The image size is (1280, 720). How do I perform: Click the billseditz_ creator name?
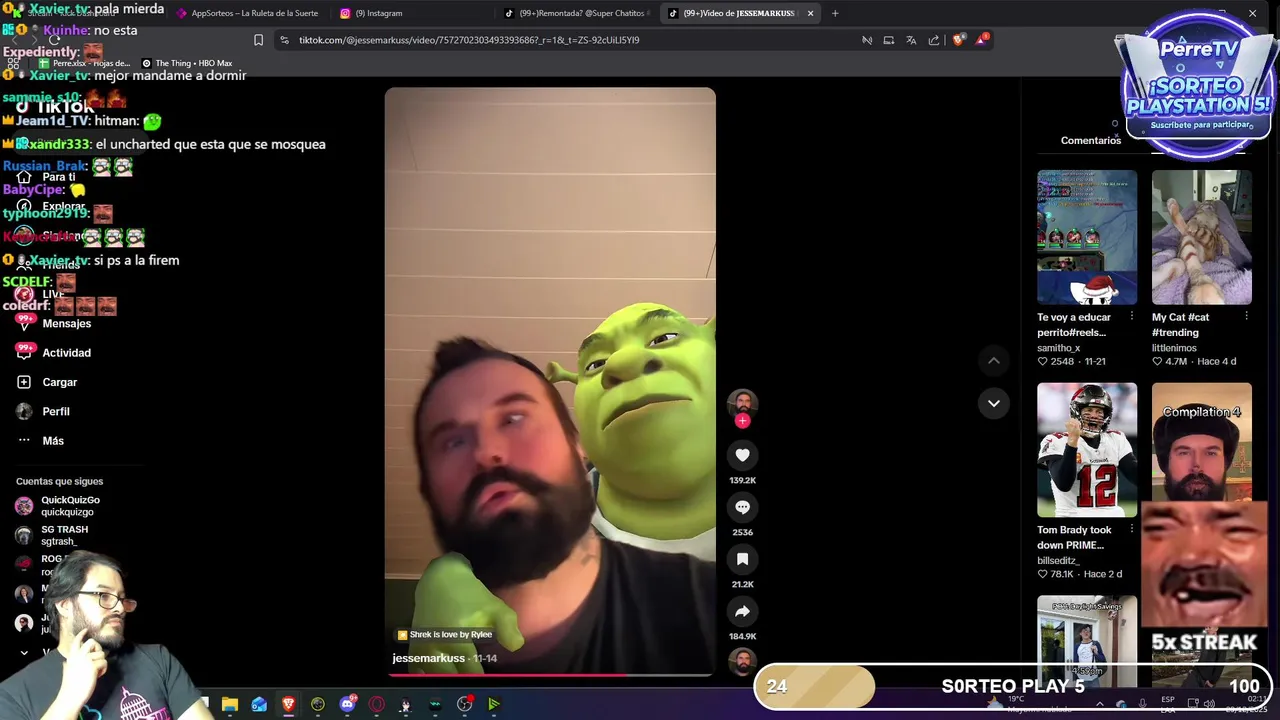pos(1058,561)
